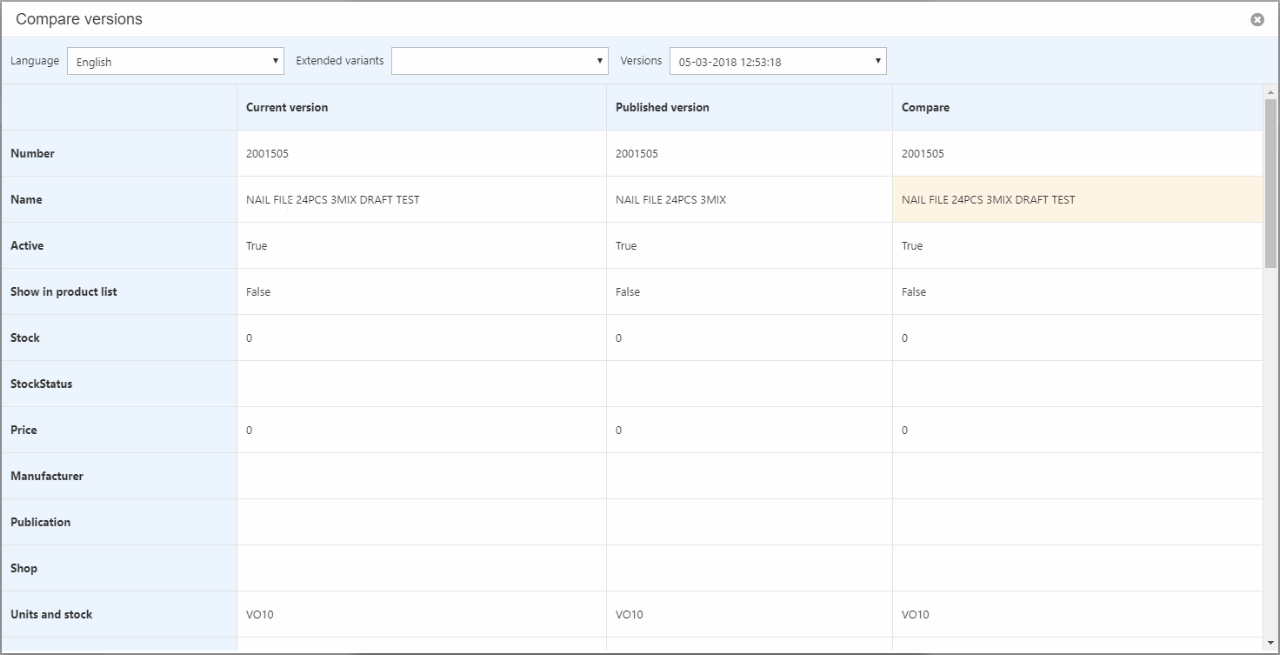Click the StockStatus row label
This screenshot has width=1280, height=655.
coord(41,384)
